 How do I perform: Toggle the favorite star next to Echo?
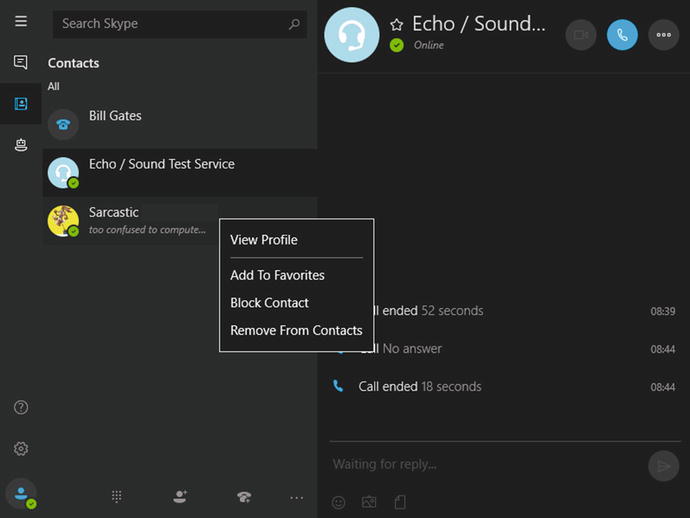tap(396, 25)
